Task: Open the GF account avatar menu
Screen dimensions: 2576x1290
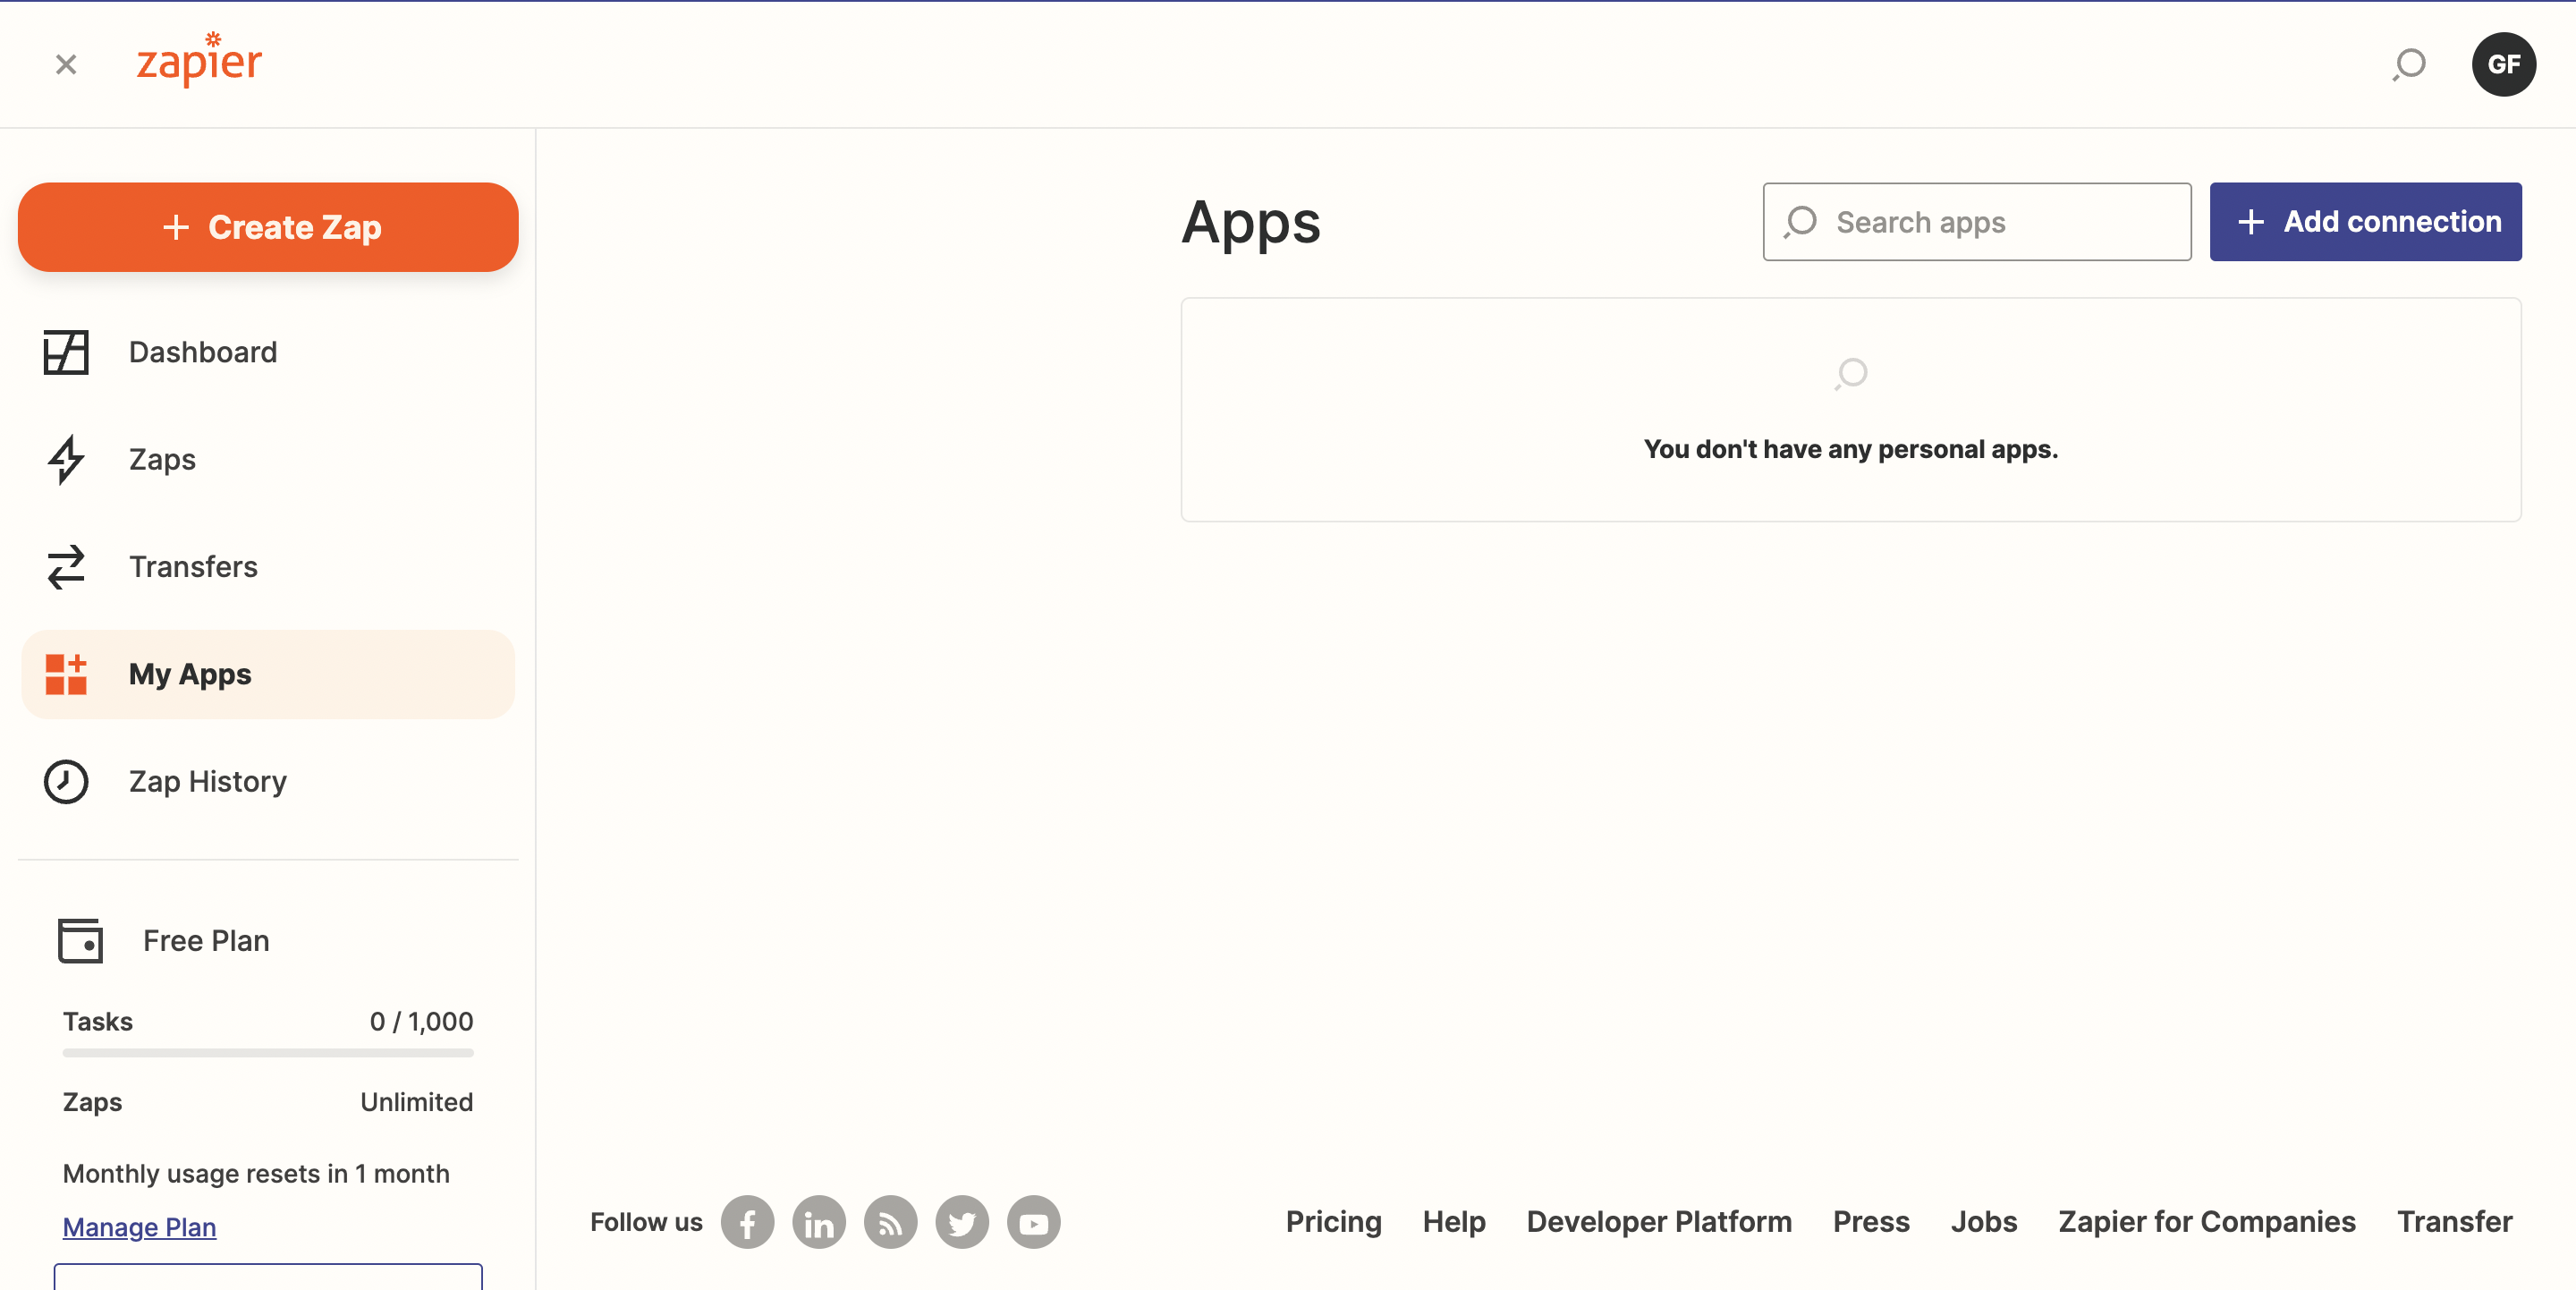Action: click(2503, 65)
